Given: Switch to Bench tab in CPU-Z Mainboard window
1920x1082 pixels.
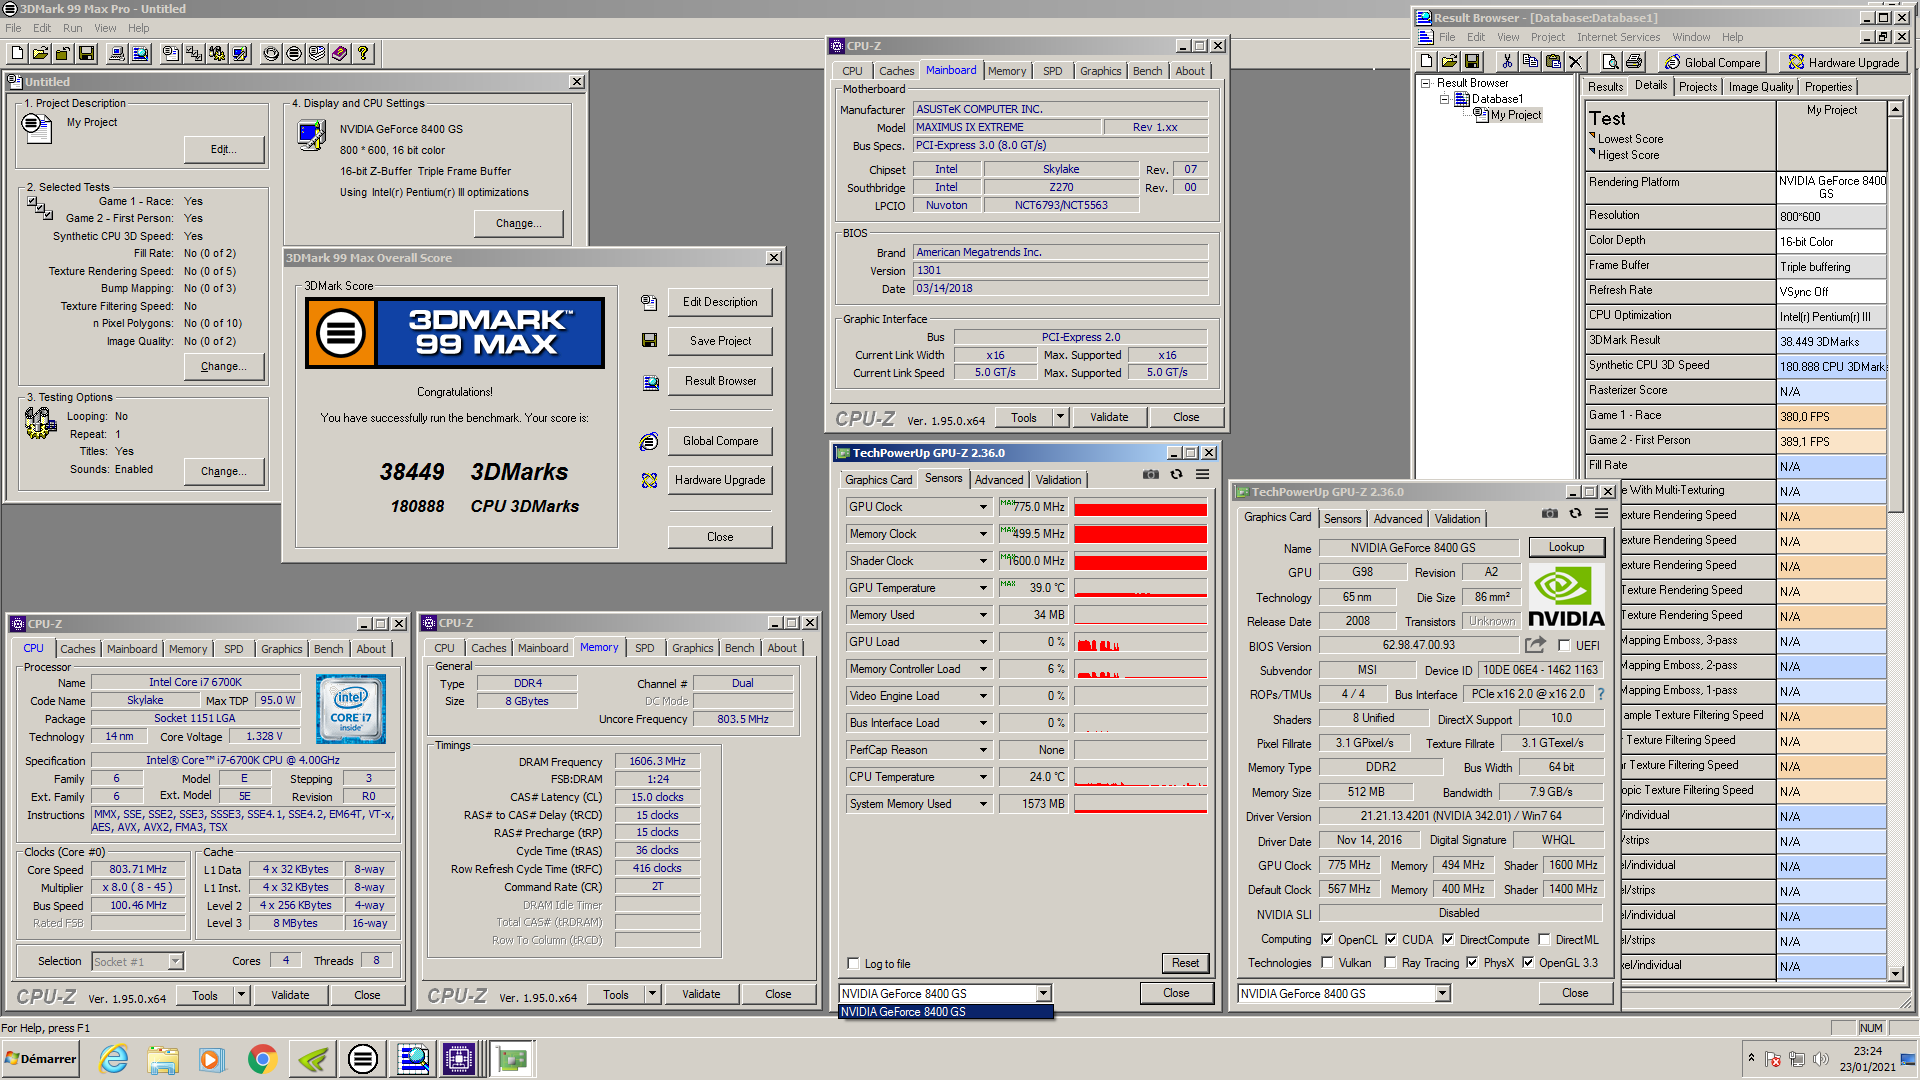Looking at the screenshot, I should pyautogui.click(x=1147, y=71).
